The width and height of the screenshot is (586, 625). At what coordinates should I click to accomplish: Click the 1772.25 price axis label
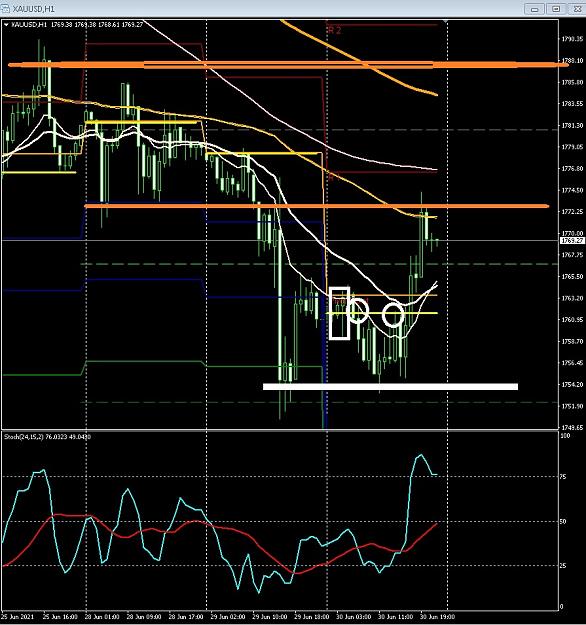click(x=572, y=212)
